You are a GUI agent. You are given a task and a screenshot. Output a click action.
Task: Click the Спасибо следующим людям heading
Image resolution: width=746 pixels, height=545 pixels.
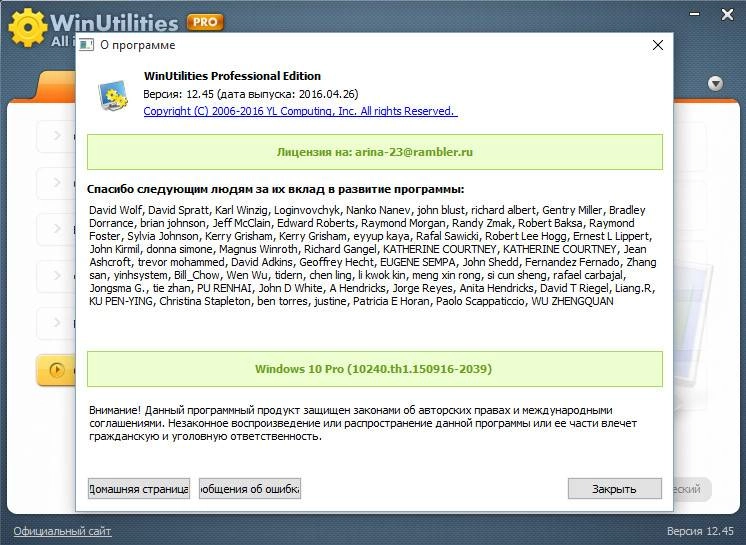click(x=275, y=189)
